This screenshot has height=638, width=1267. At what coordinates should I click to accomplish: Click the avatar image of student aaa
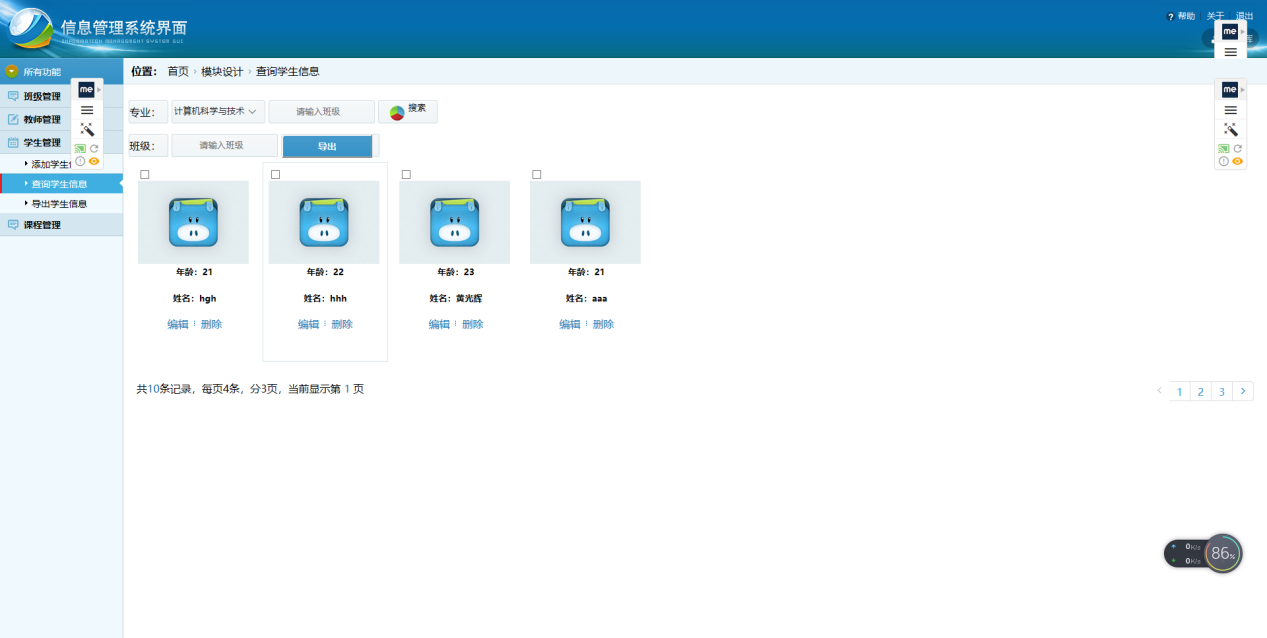(585, 222)
